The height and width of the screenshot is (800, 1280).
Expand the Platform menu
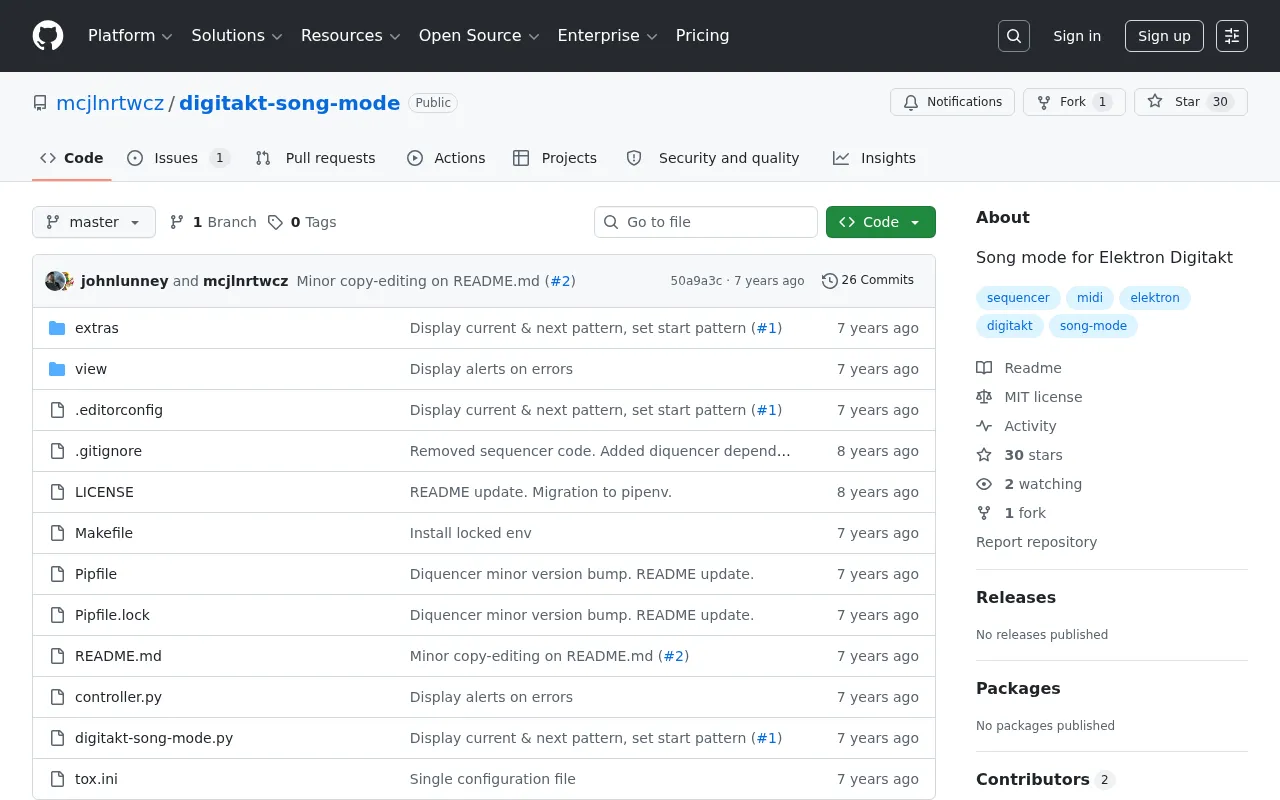(130, 36)
